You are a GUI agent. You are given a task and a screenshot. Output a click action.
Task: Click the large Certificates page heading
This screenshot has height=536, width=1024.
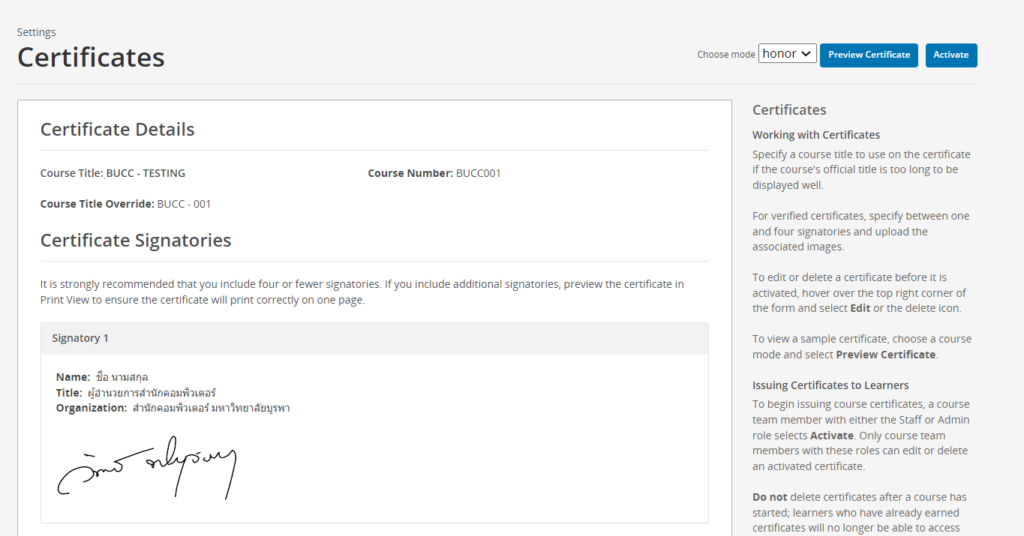pyautogui.click(x=91, y=57)
